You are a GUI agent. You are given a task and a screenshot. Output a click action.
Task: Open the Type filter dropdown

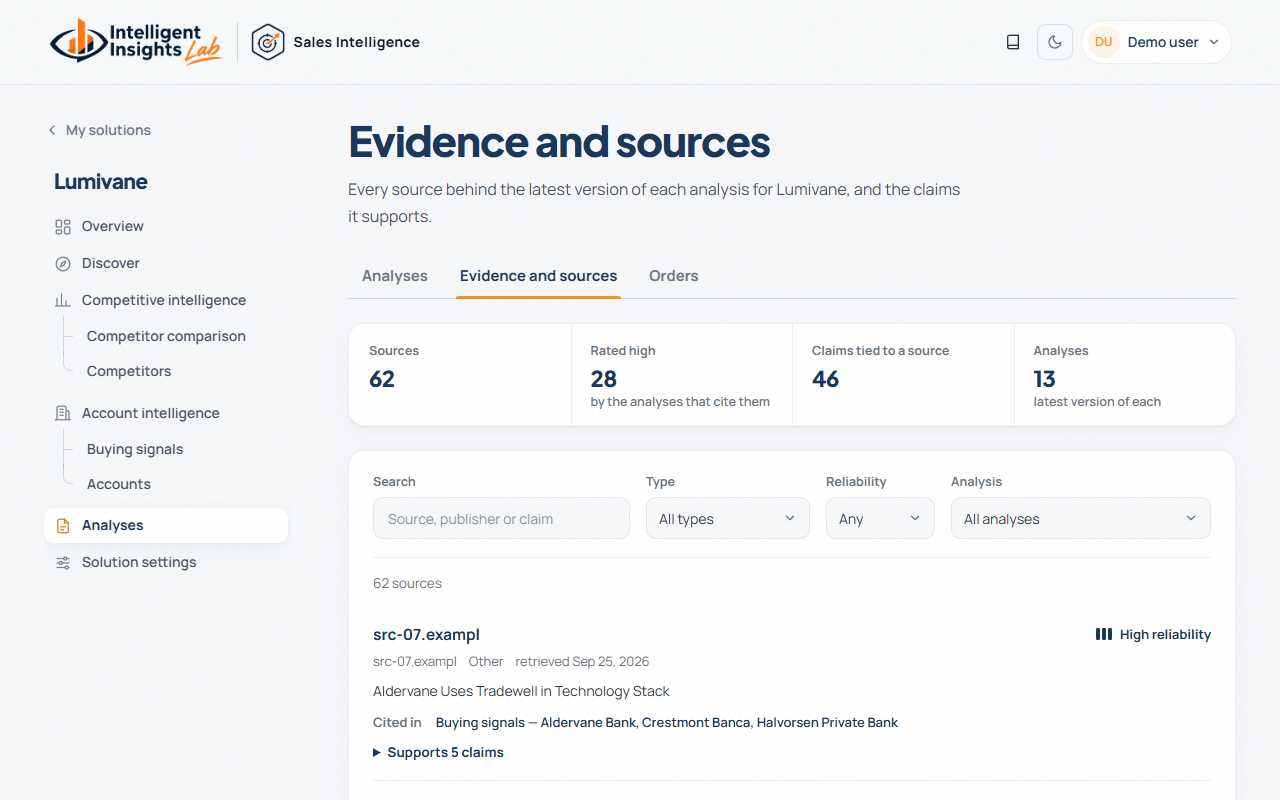click(x=728, y=518)
